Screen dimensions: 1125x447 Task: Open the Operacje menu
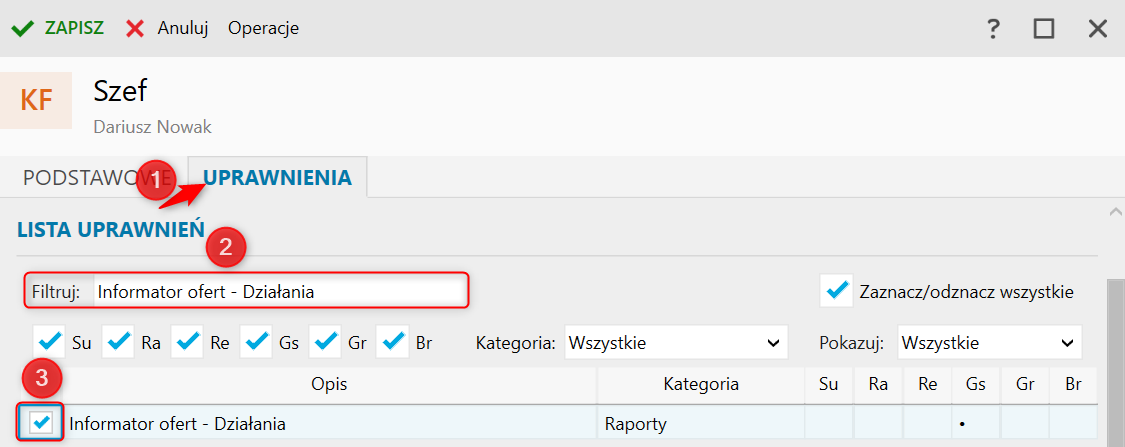pyautogui.click(x=263, y=28)
